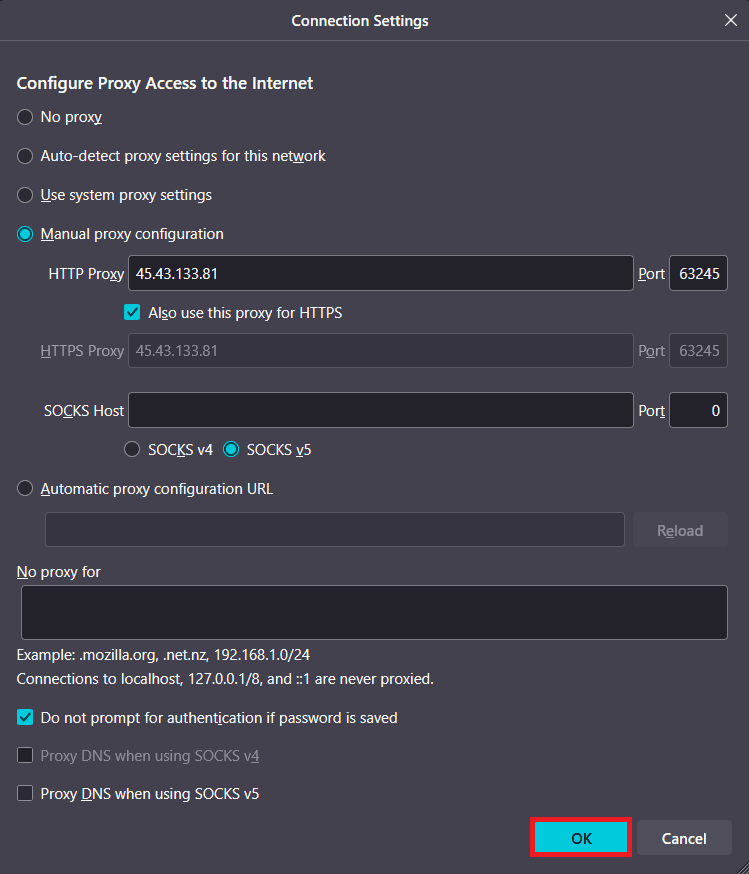Dismiss the dialog with Cancel
The height and width of the screenshot is (874, 749).
683,838
